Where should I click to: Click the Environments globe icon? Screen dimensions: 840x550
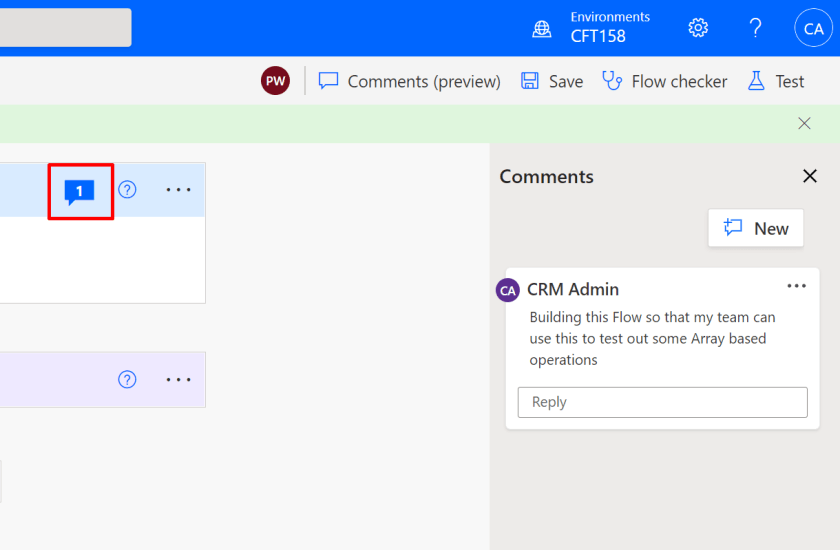click(x=542, y=29)
